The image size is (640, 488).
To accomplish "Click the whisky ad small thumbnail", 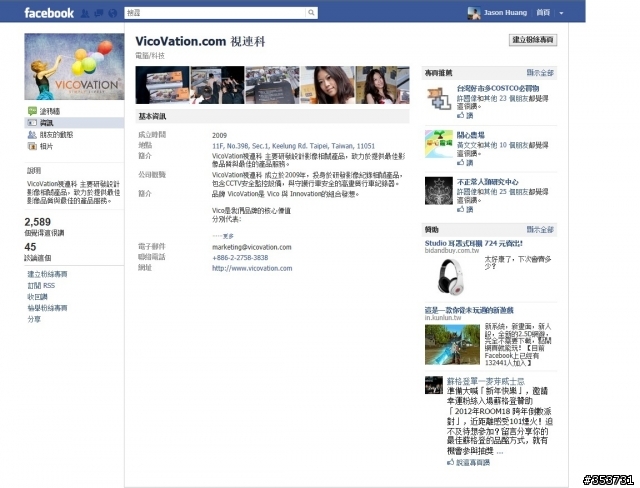I will (433, 385).
